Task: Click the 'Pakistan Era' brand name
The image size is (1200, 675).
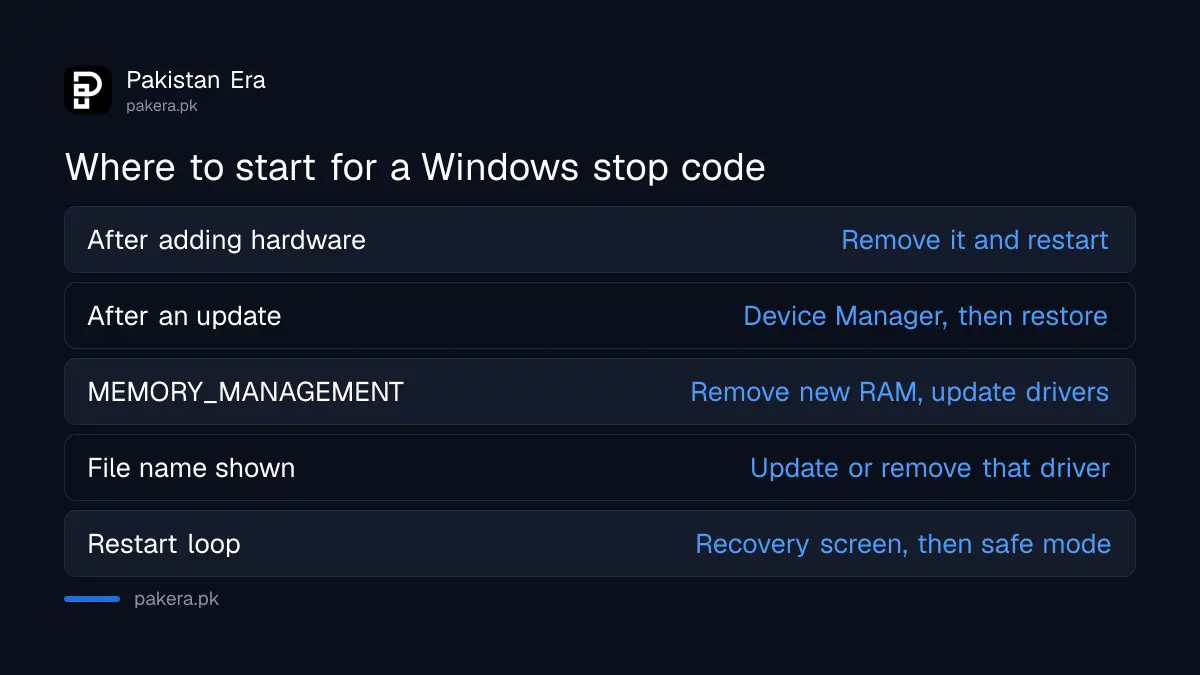Action: click(196, 80)
